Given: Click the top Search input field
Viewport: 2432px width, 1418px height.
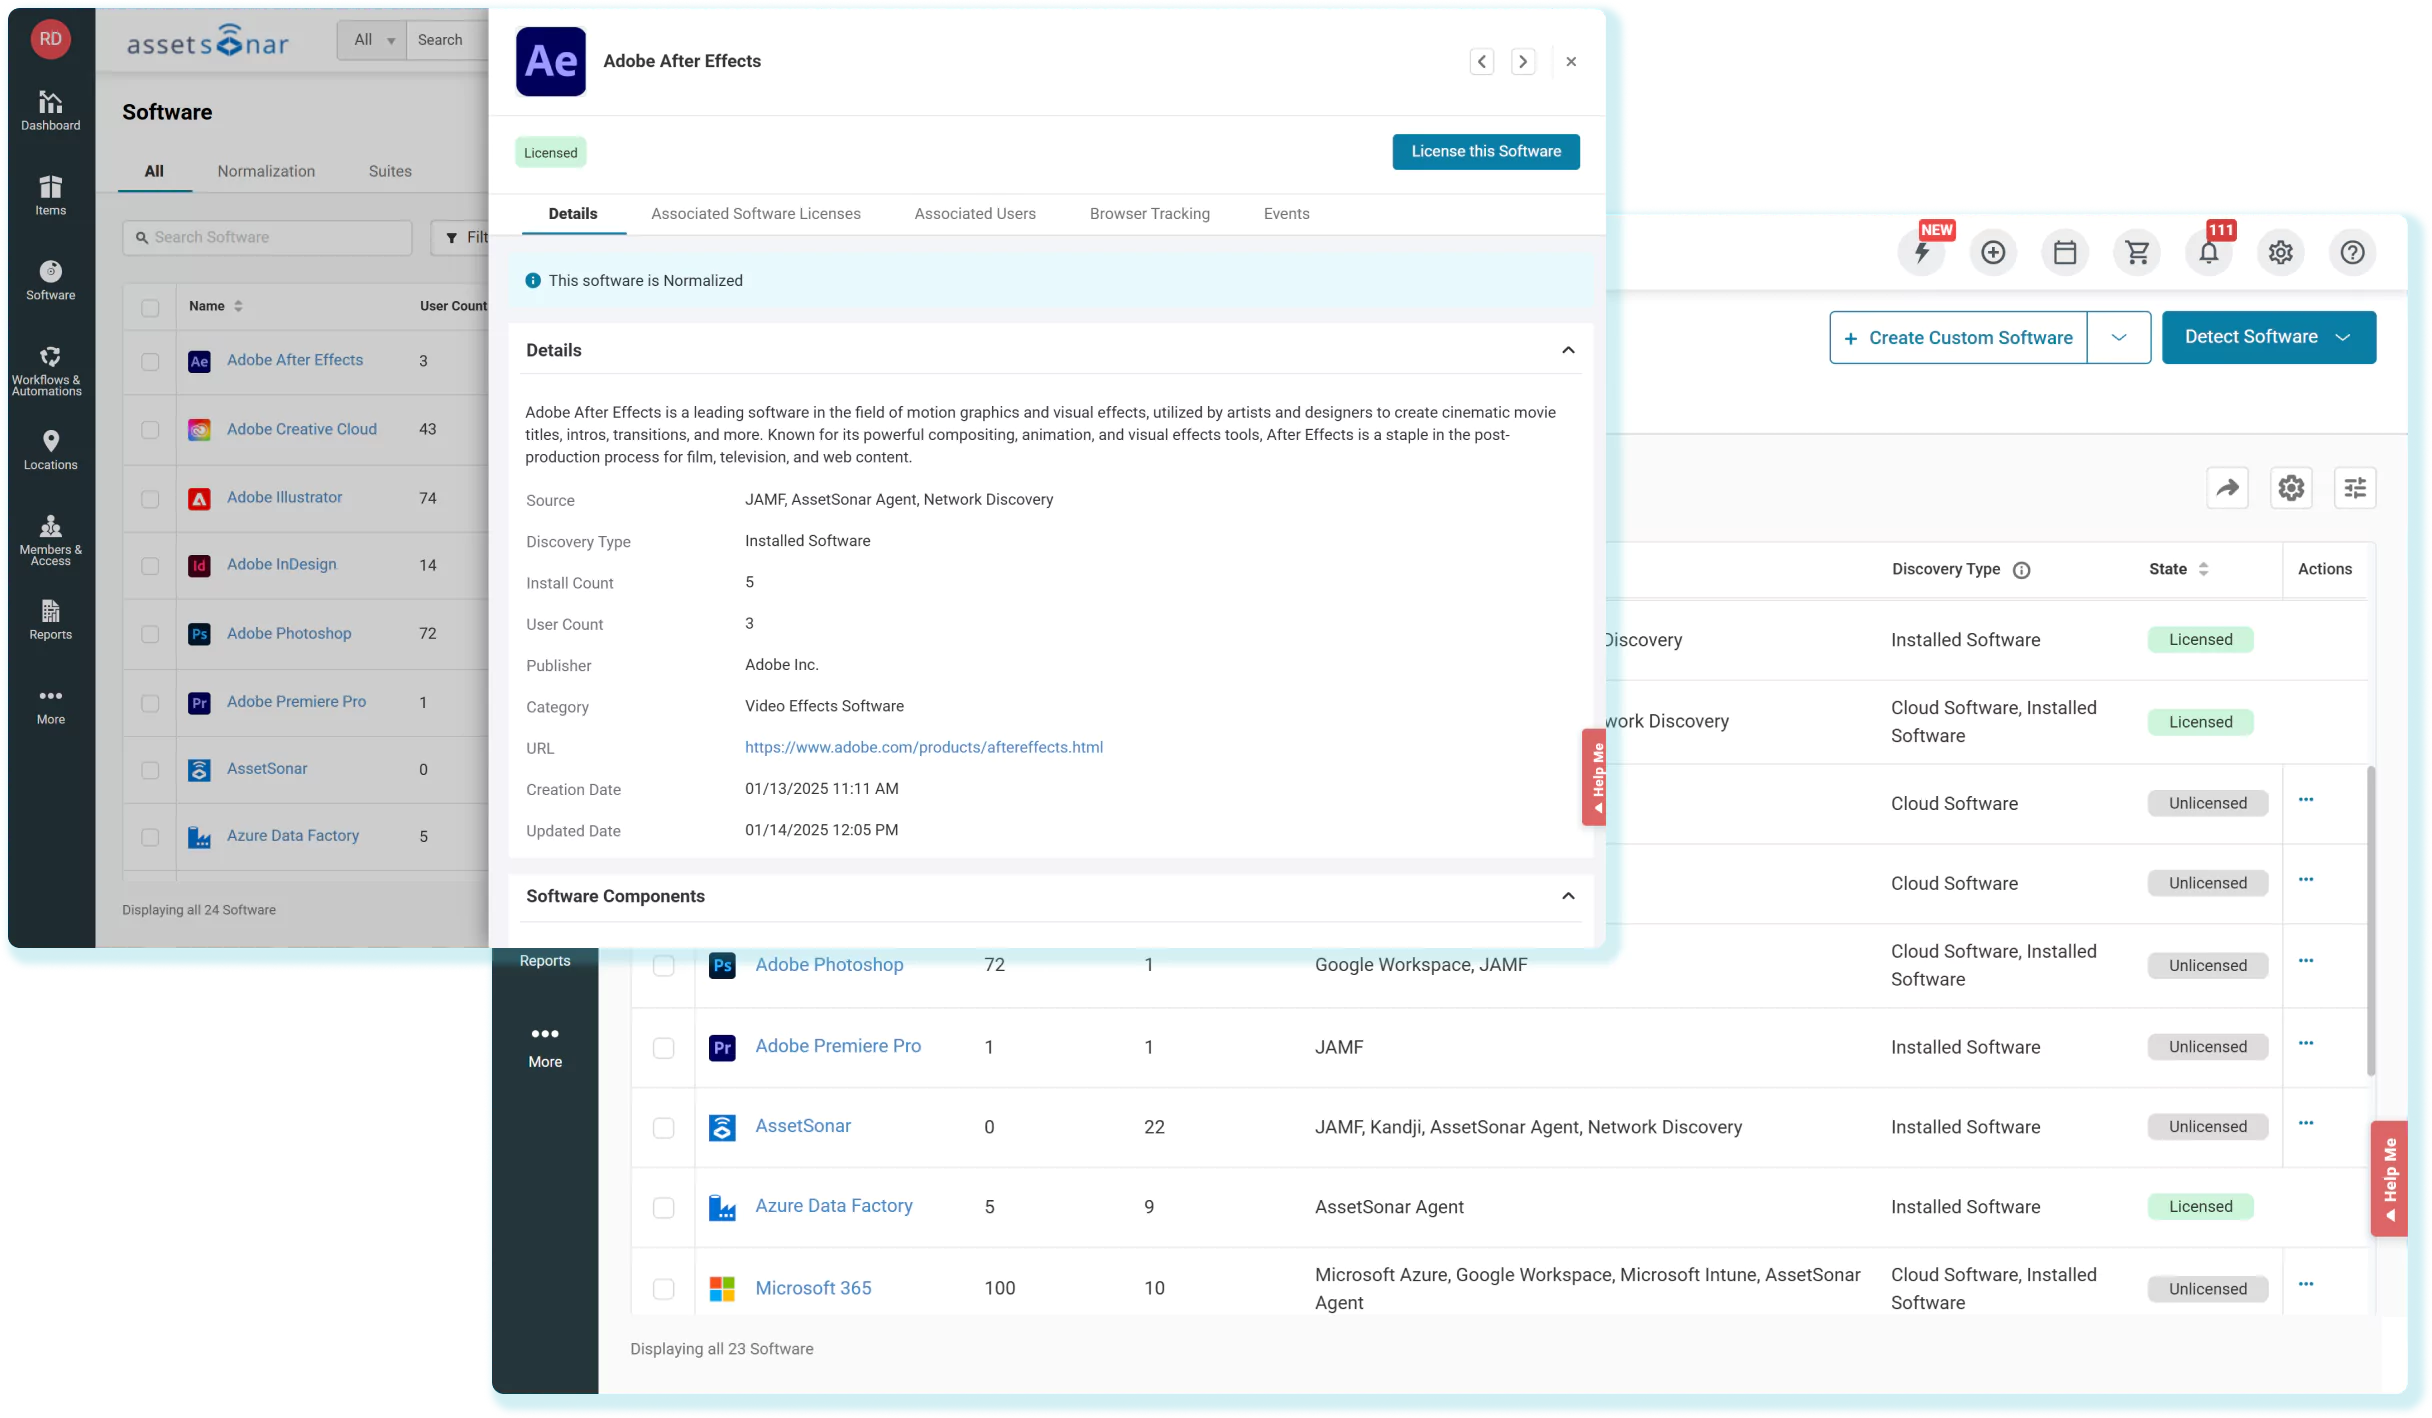Looking at the screenshot, I should [x=448, y=40].
